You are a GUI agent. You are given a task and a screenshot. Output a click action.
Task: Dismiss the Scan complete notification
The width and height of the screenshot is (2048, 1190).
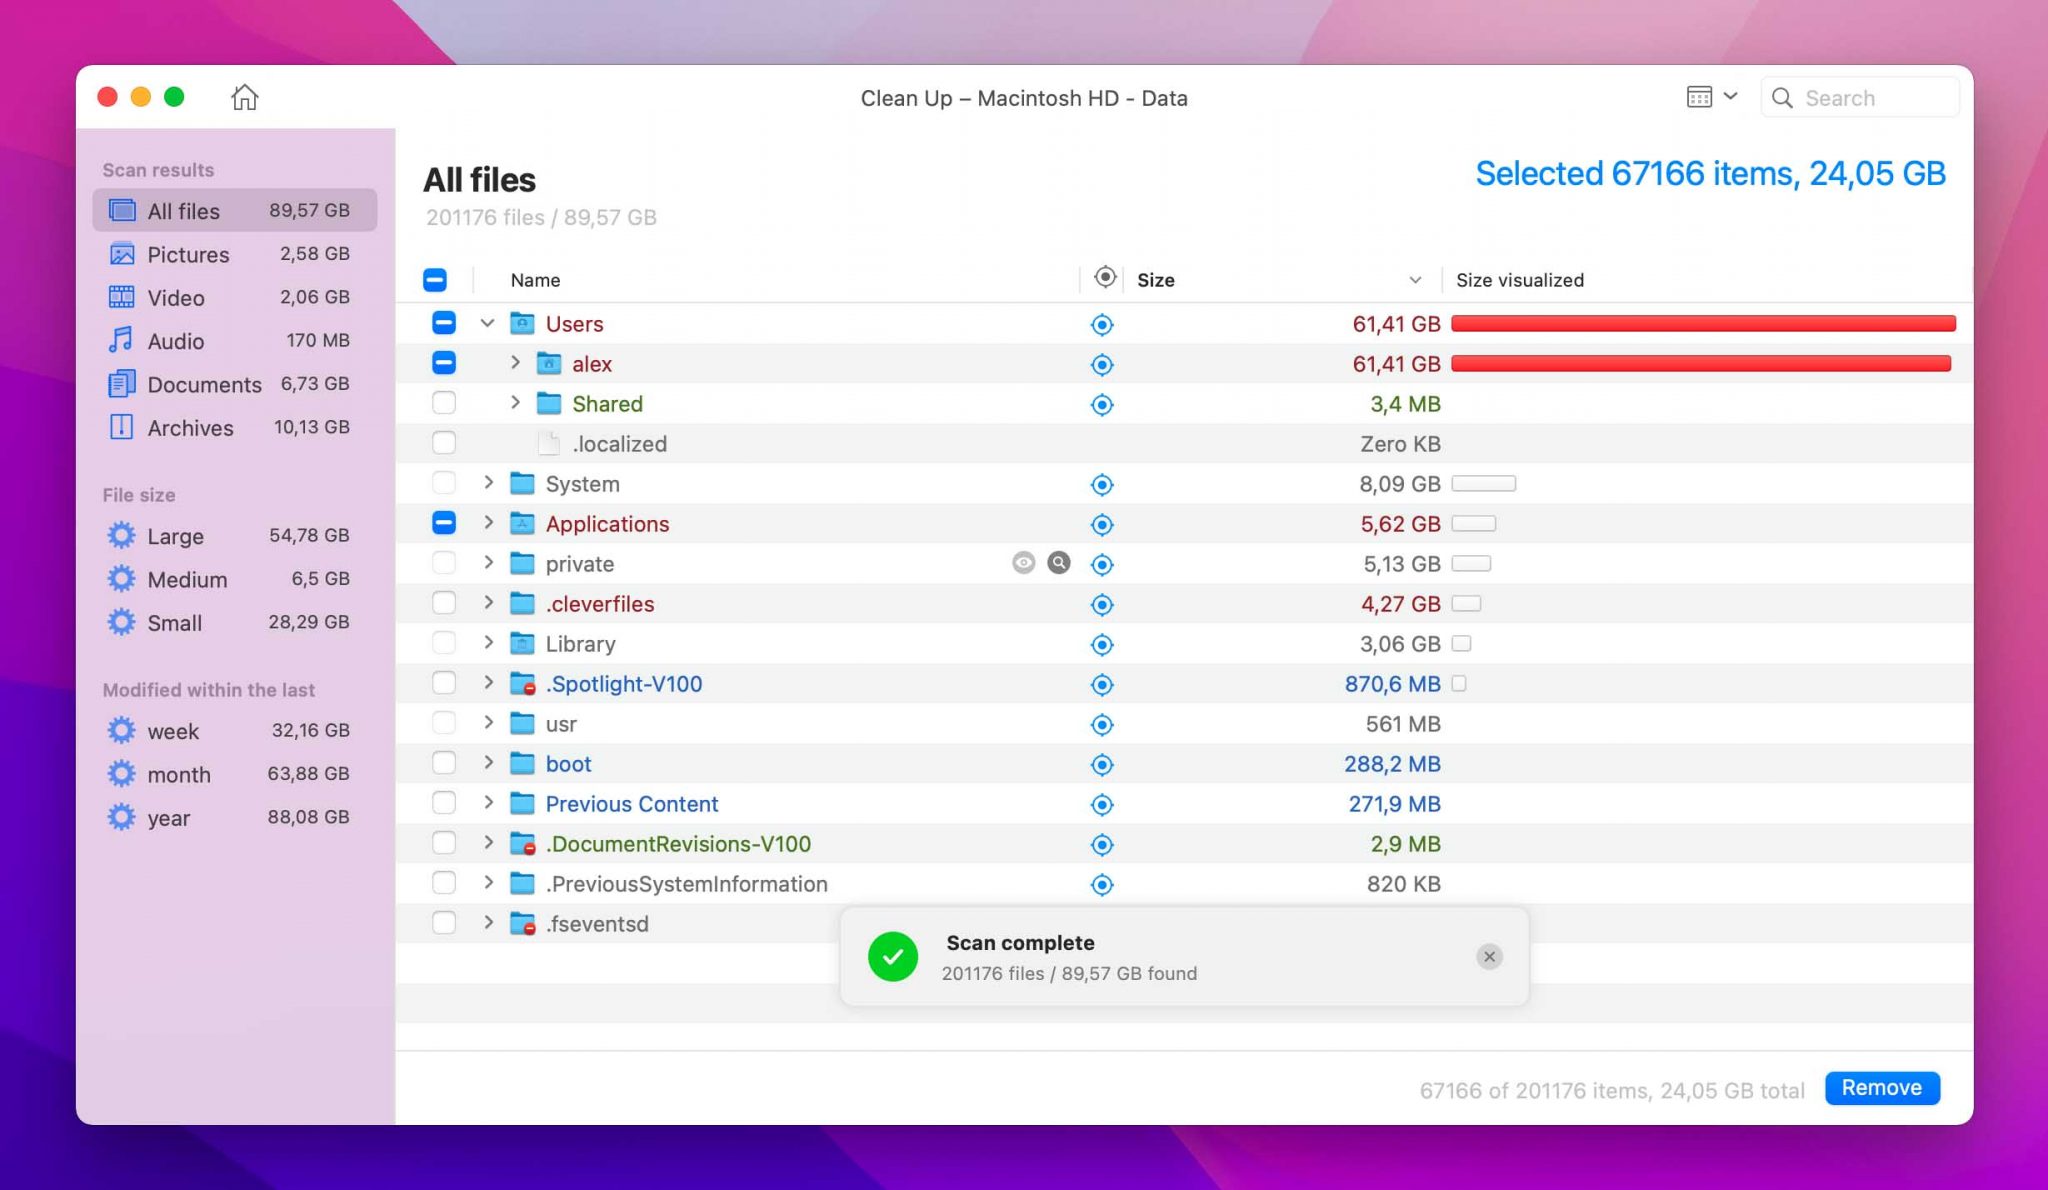coord(1489,956)
